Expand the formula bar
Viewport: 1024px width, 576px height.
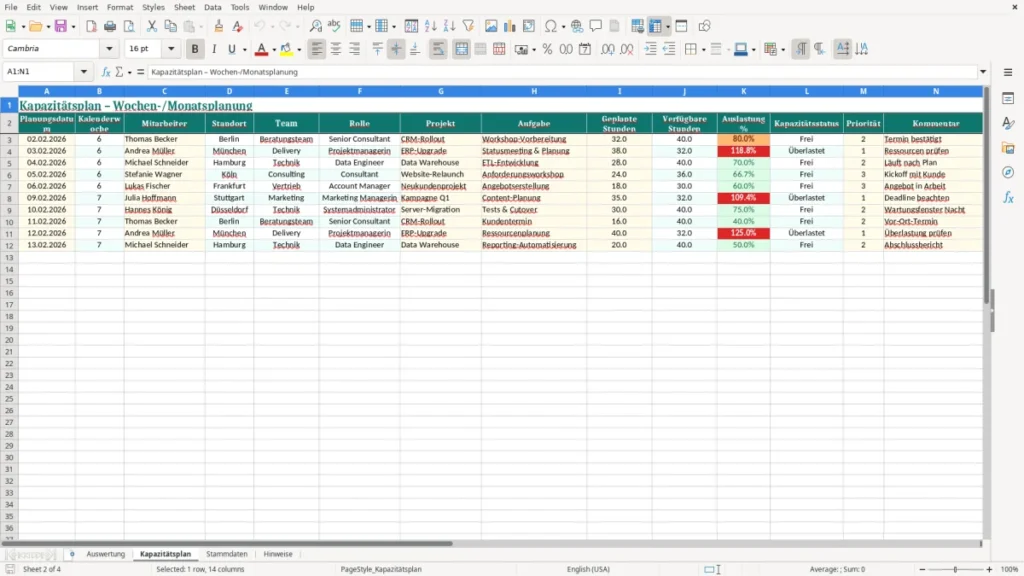coord(983,72)
